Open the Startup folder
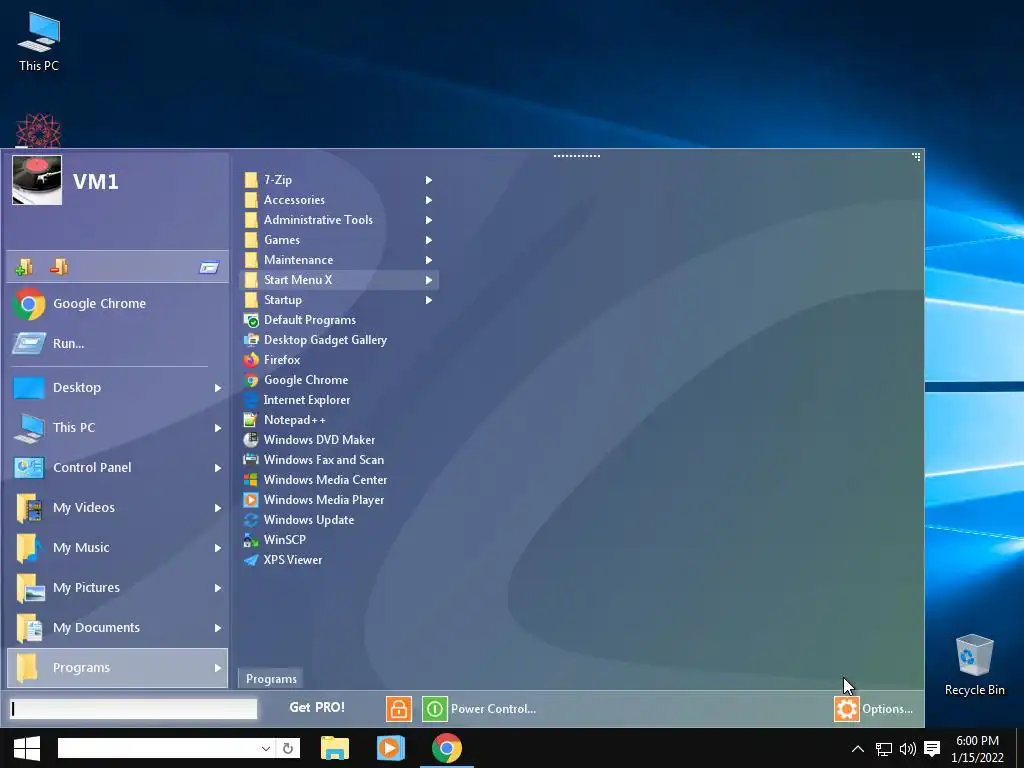Screen dimensions: 1024x768 click(x=339, y=300)
